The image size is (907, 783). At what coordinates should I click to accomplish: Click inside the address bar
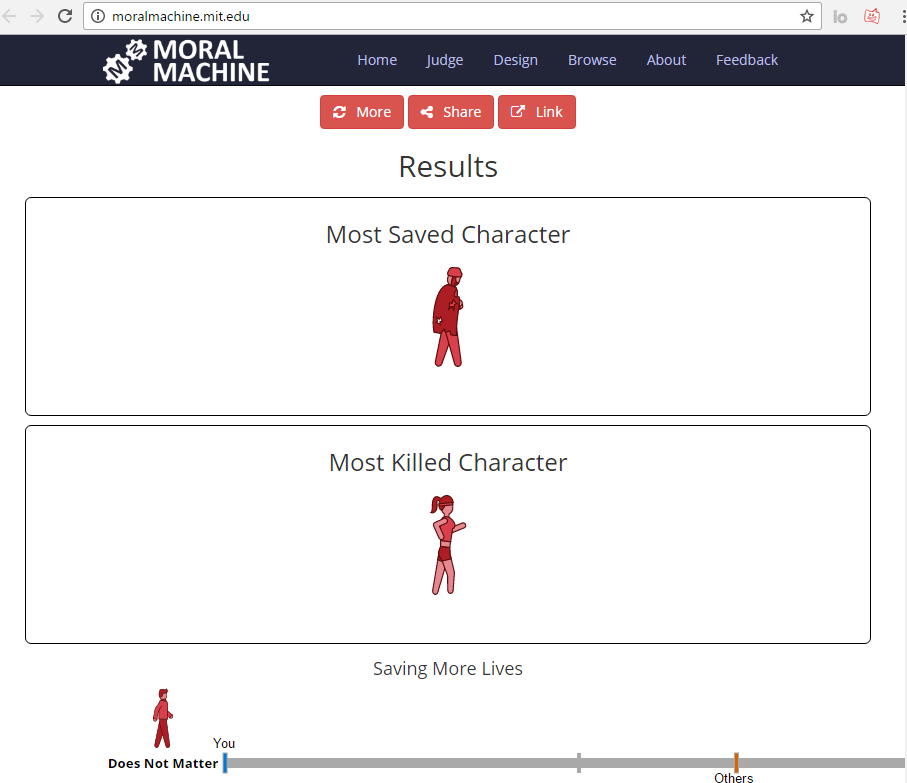400,16
